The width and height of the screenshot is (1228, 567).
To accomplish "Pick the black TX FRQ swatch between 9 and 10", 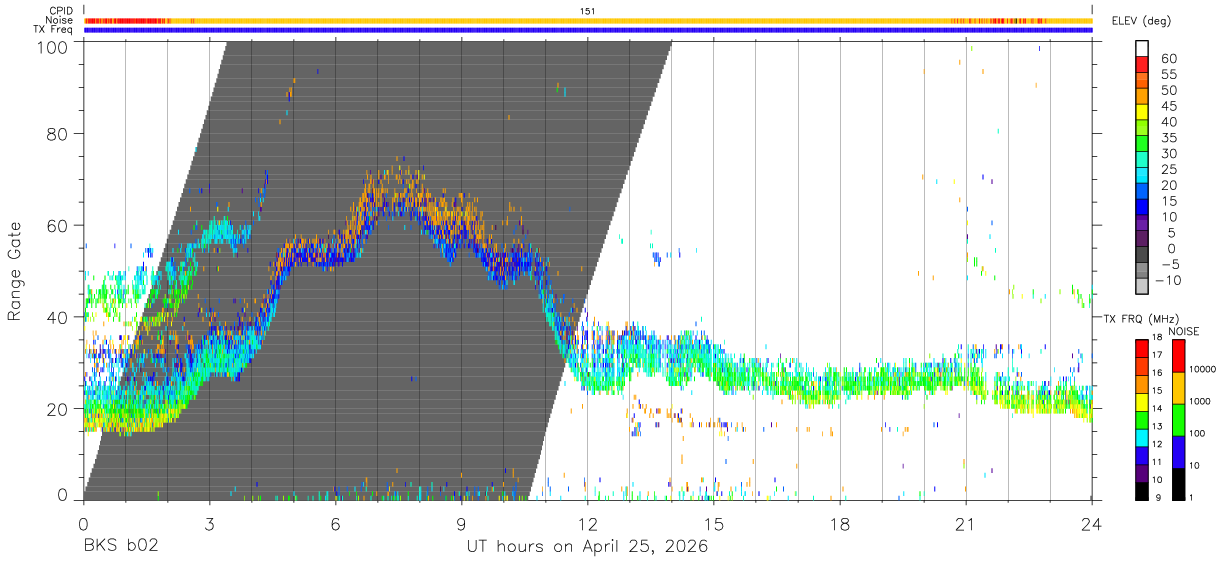I will (x=1141, y=489).
